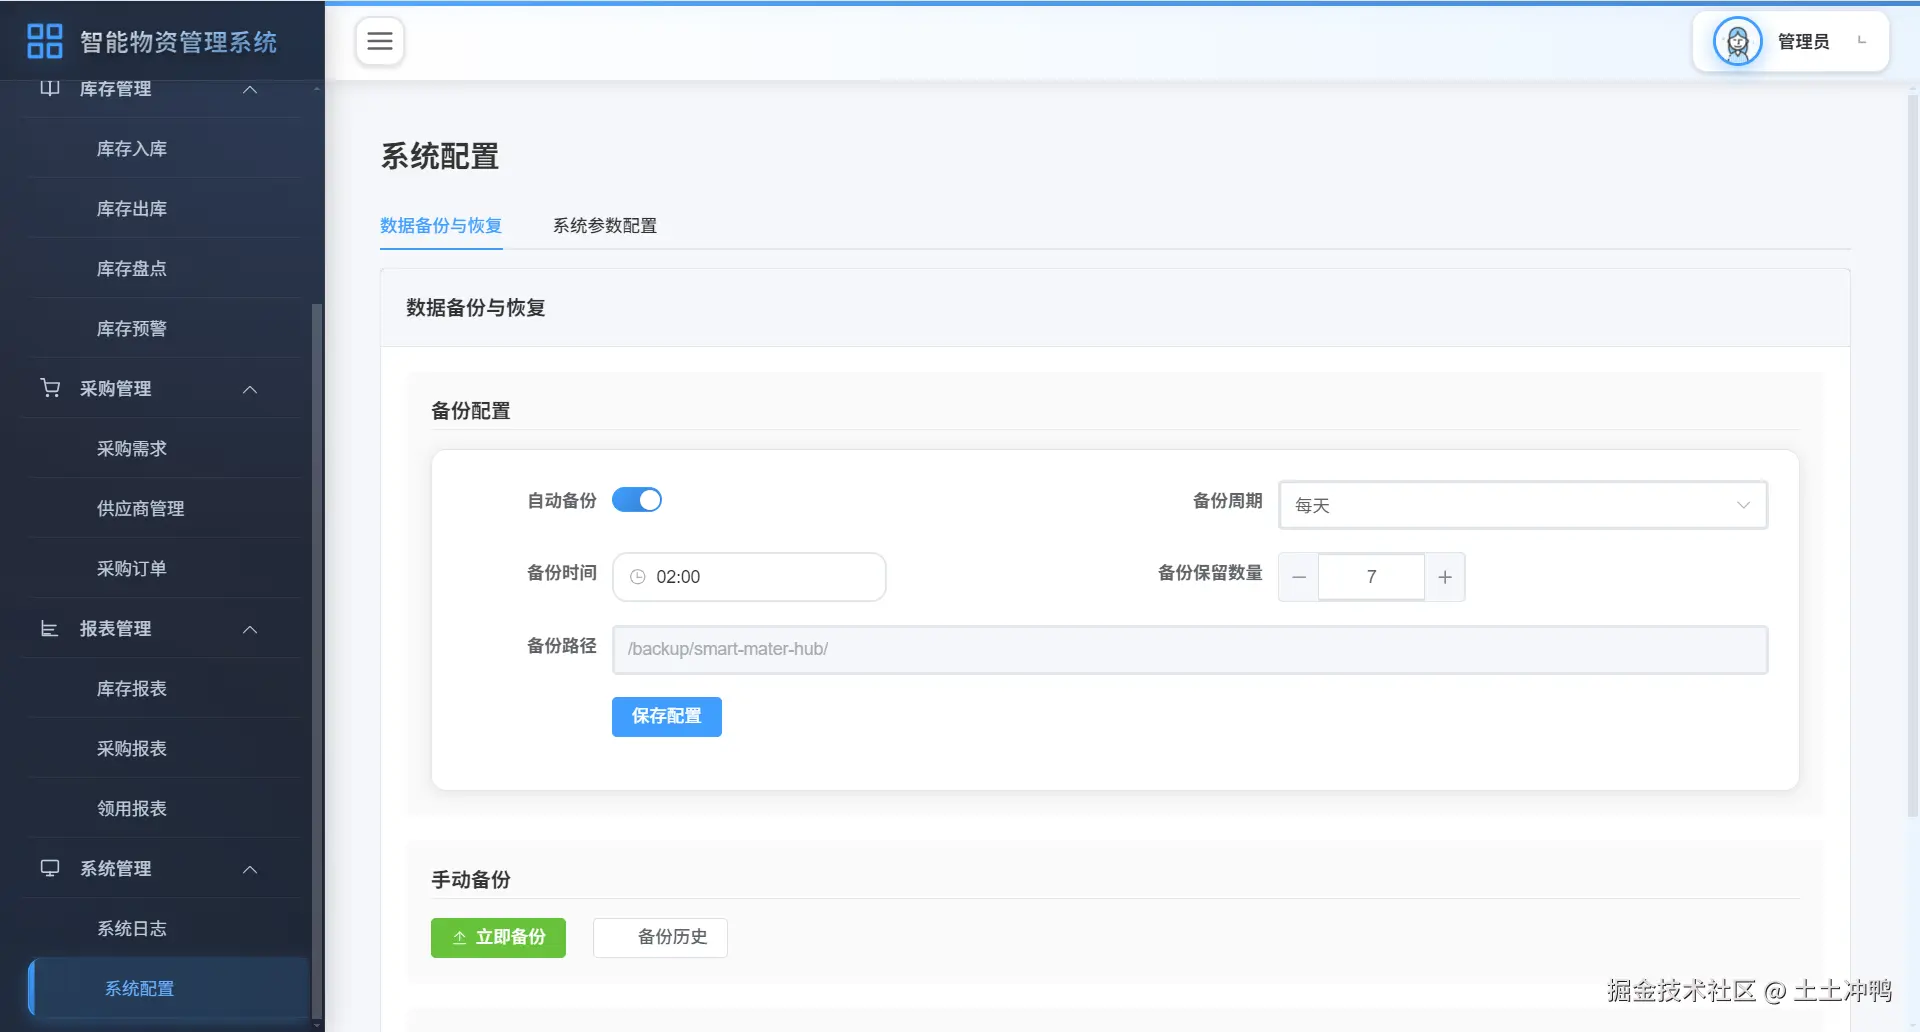The width and height of the screenshot is (1920, 1032).
Task: Click the sidebar vertical scrollbar
Action: 317,660
